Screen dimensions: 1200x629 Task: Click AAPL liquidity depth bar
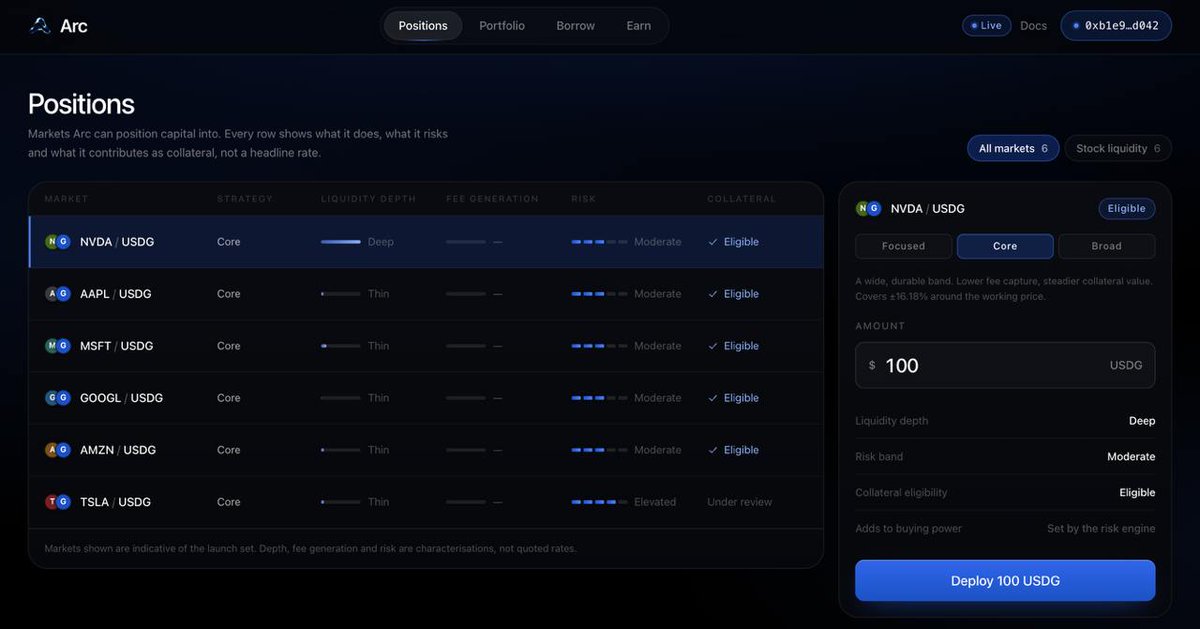341,294
